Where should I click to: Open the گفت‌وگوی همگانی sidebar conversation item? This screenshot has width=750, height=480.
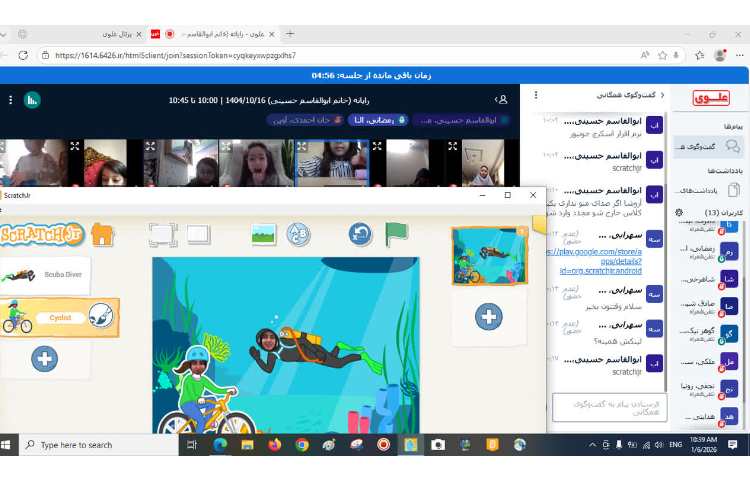pyautogui.click(x=708, y=147)
